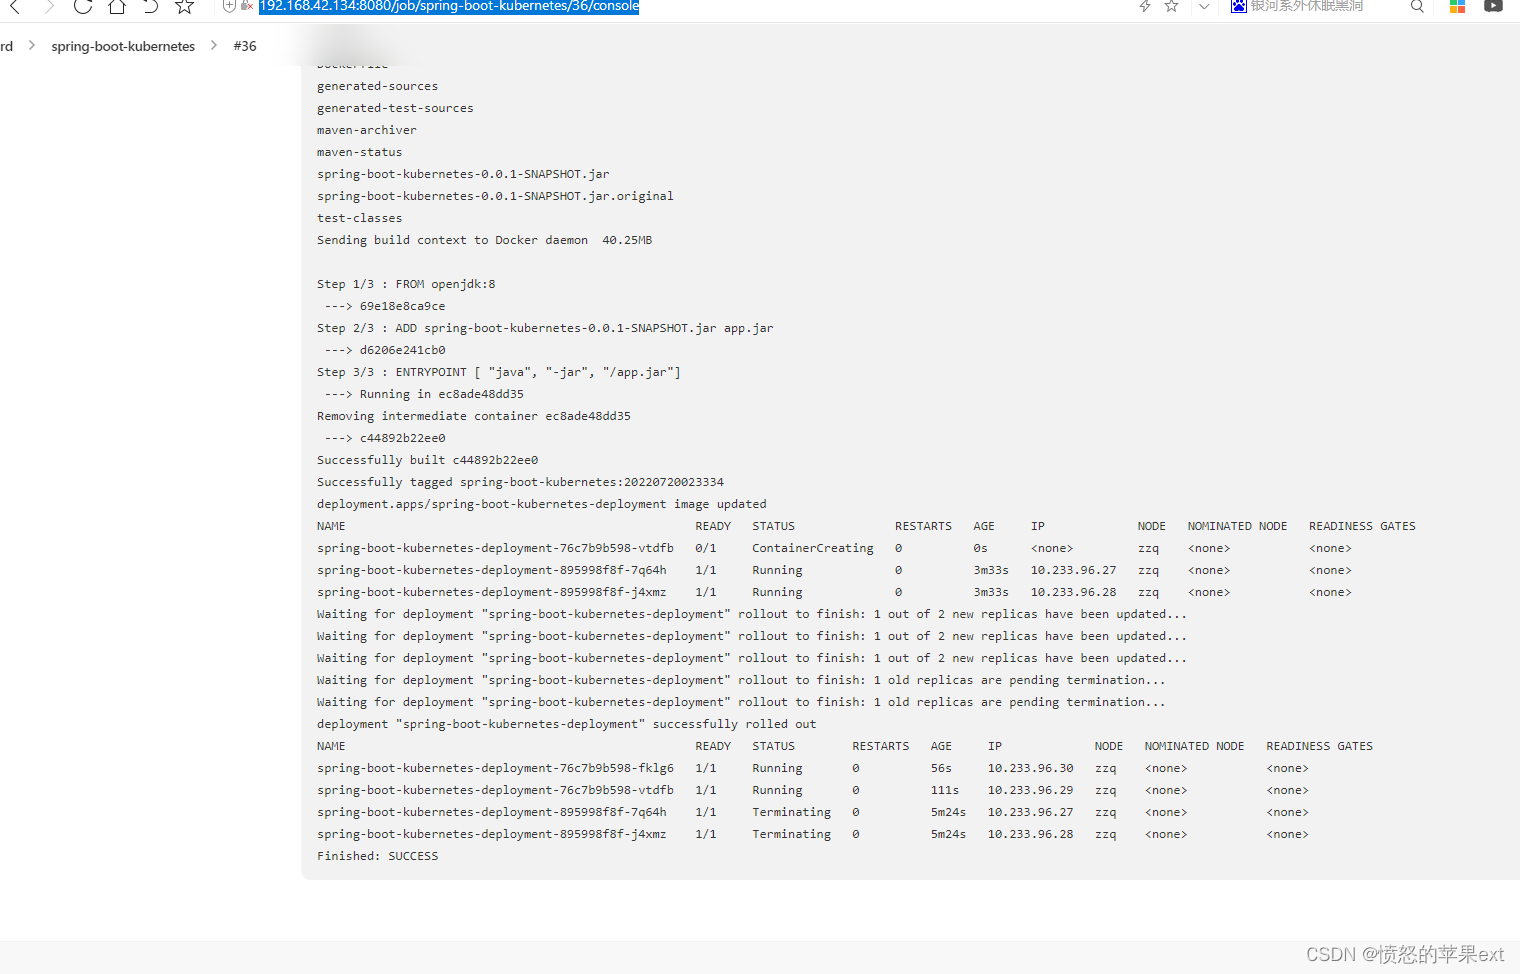Open the colorful four-squares apps icon
The width and height of the screenshot is (1520, 974).
(1457, 6)
